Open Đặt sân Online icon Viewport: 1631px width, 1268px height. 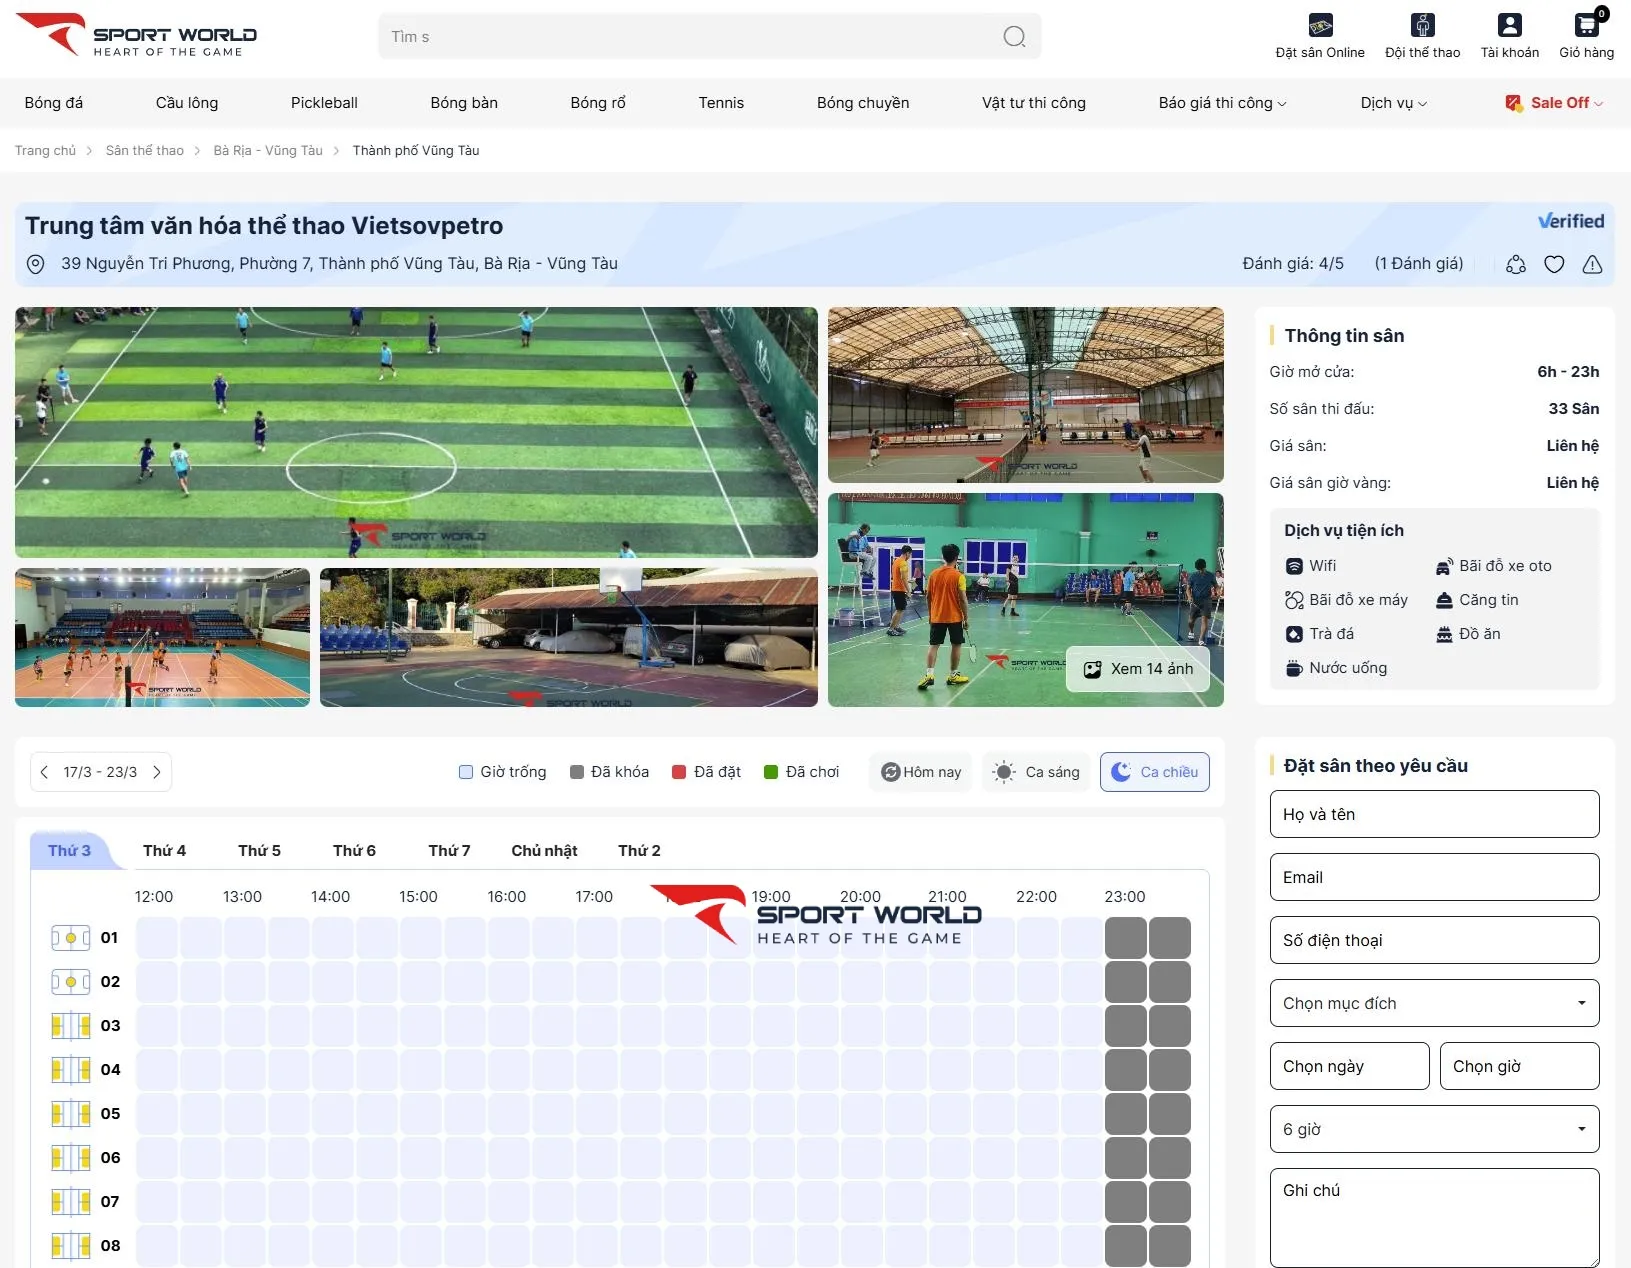[1319, 27]
